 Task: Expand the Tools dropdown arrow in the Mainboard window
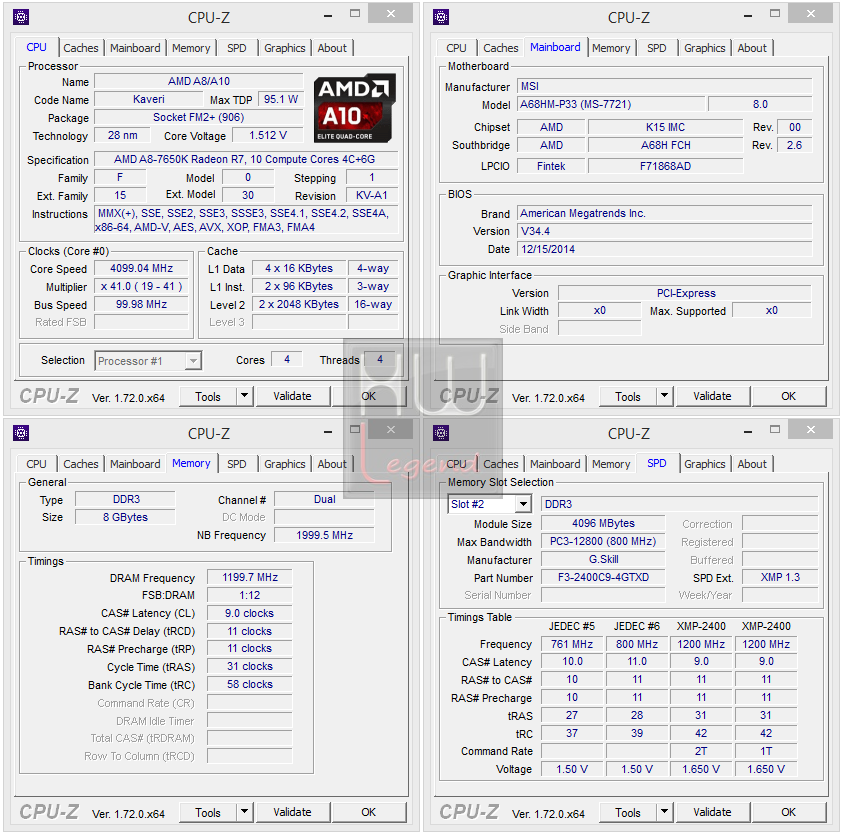tap(664, 396)
